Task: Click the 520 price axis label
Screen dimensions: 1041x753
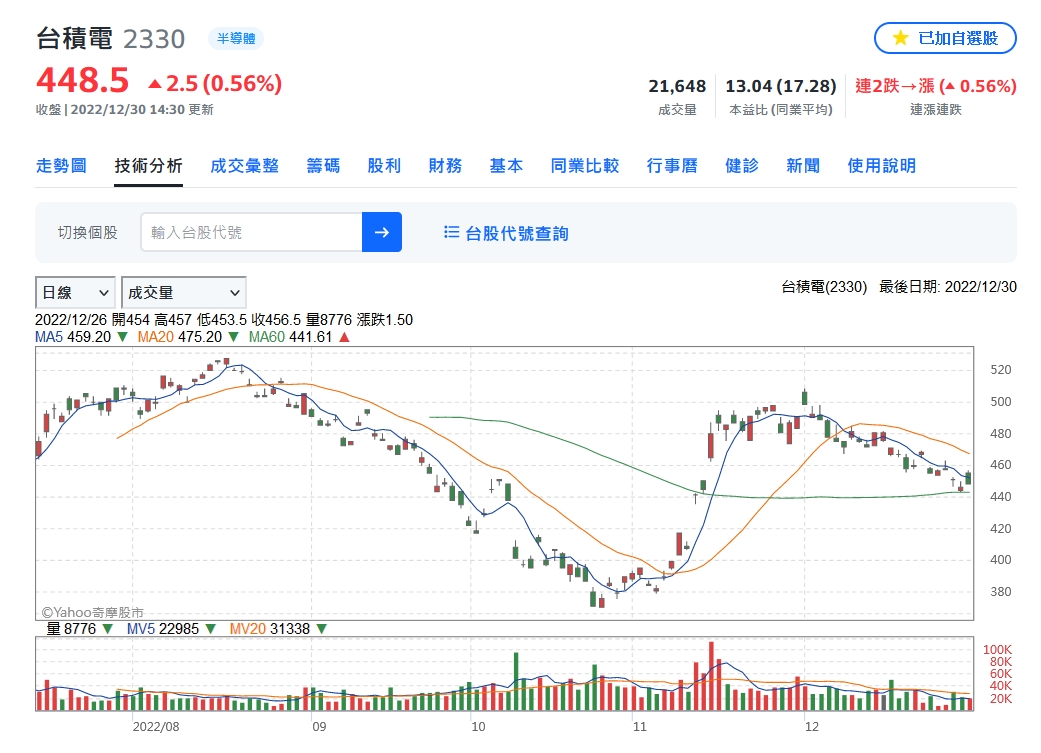Action: point(1001,370)
